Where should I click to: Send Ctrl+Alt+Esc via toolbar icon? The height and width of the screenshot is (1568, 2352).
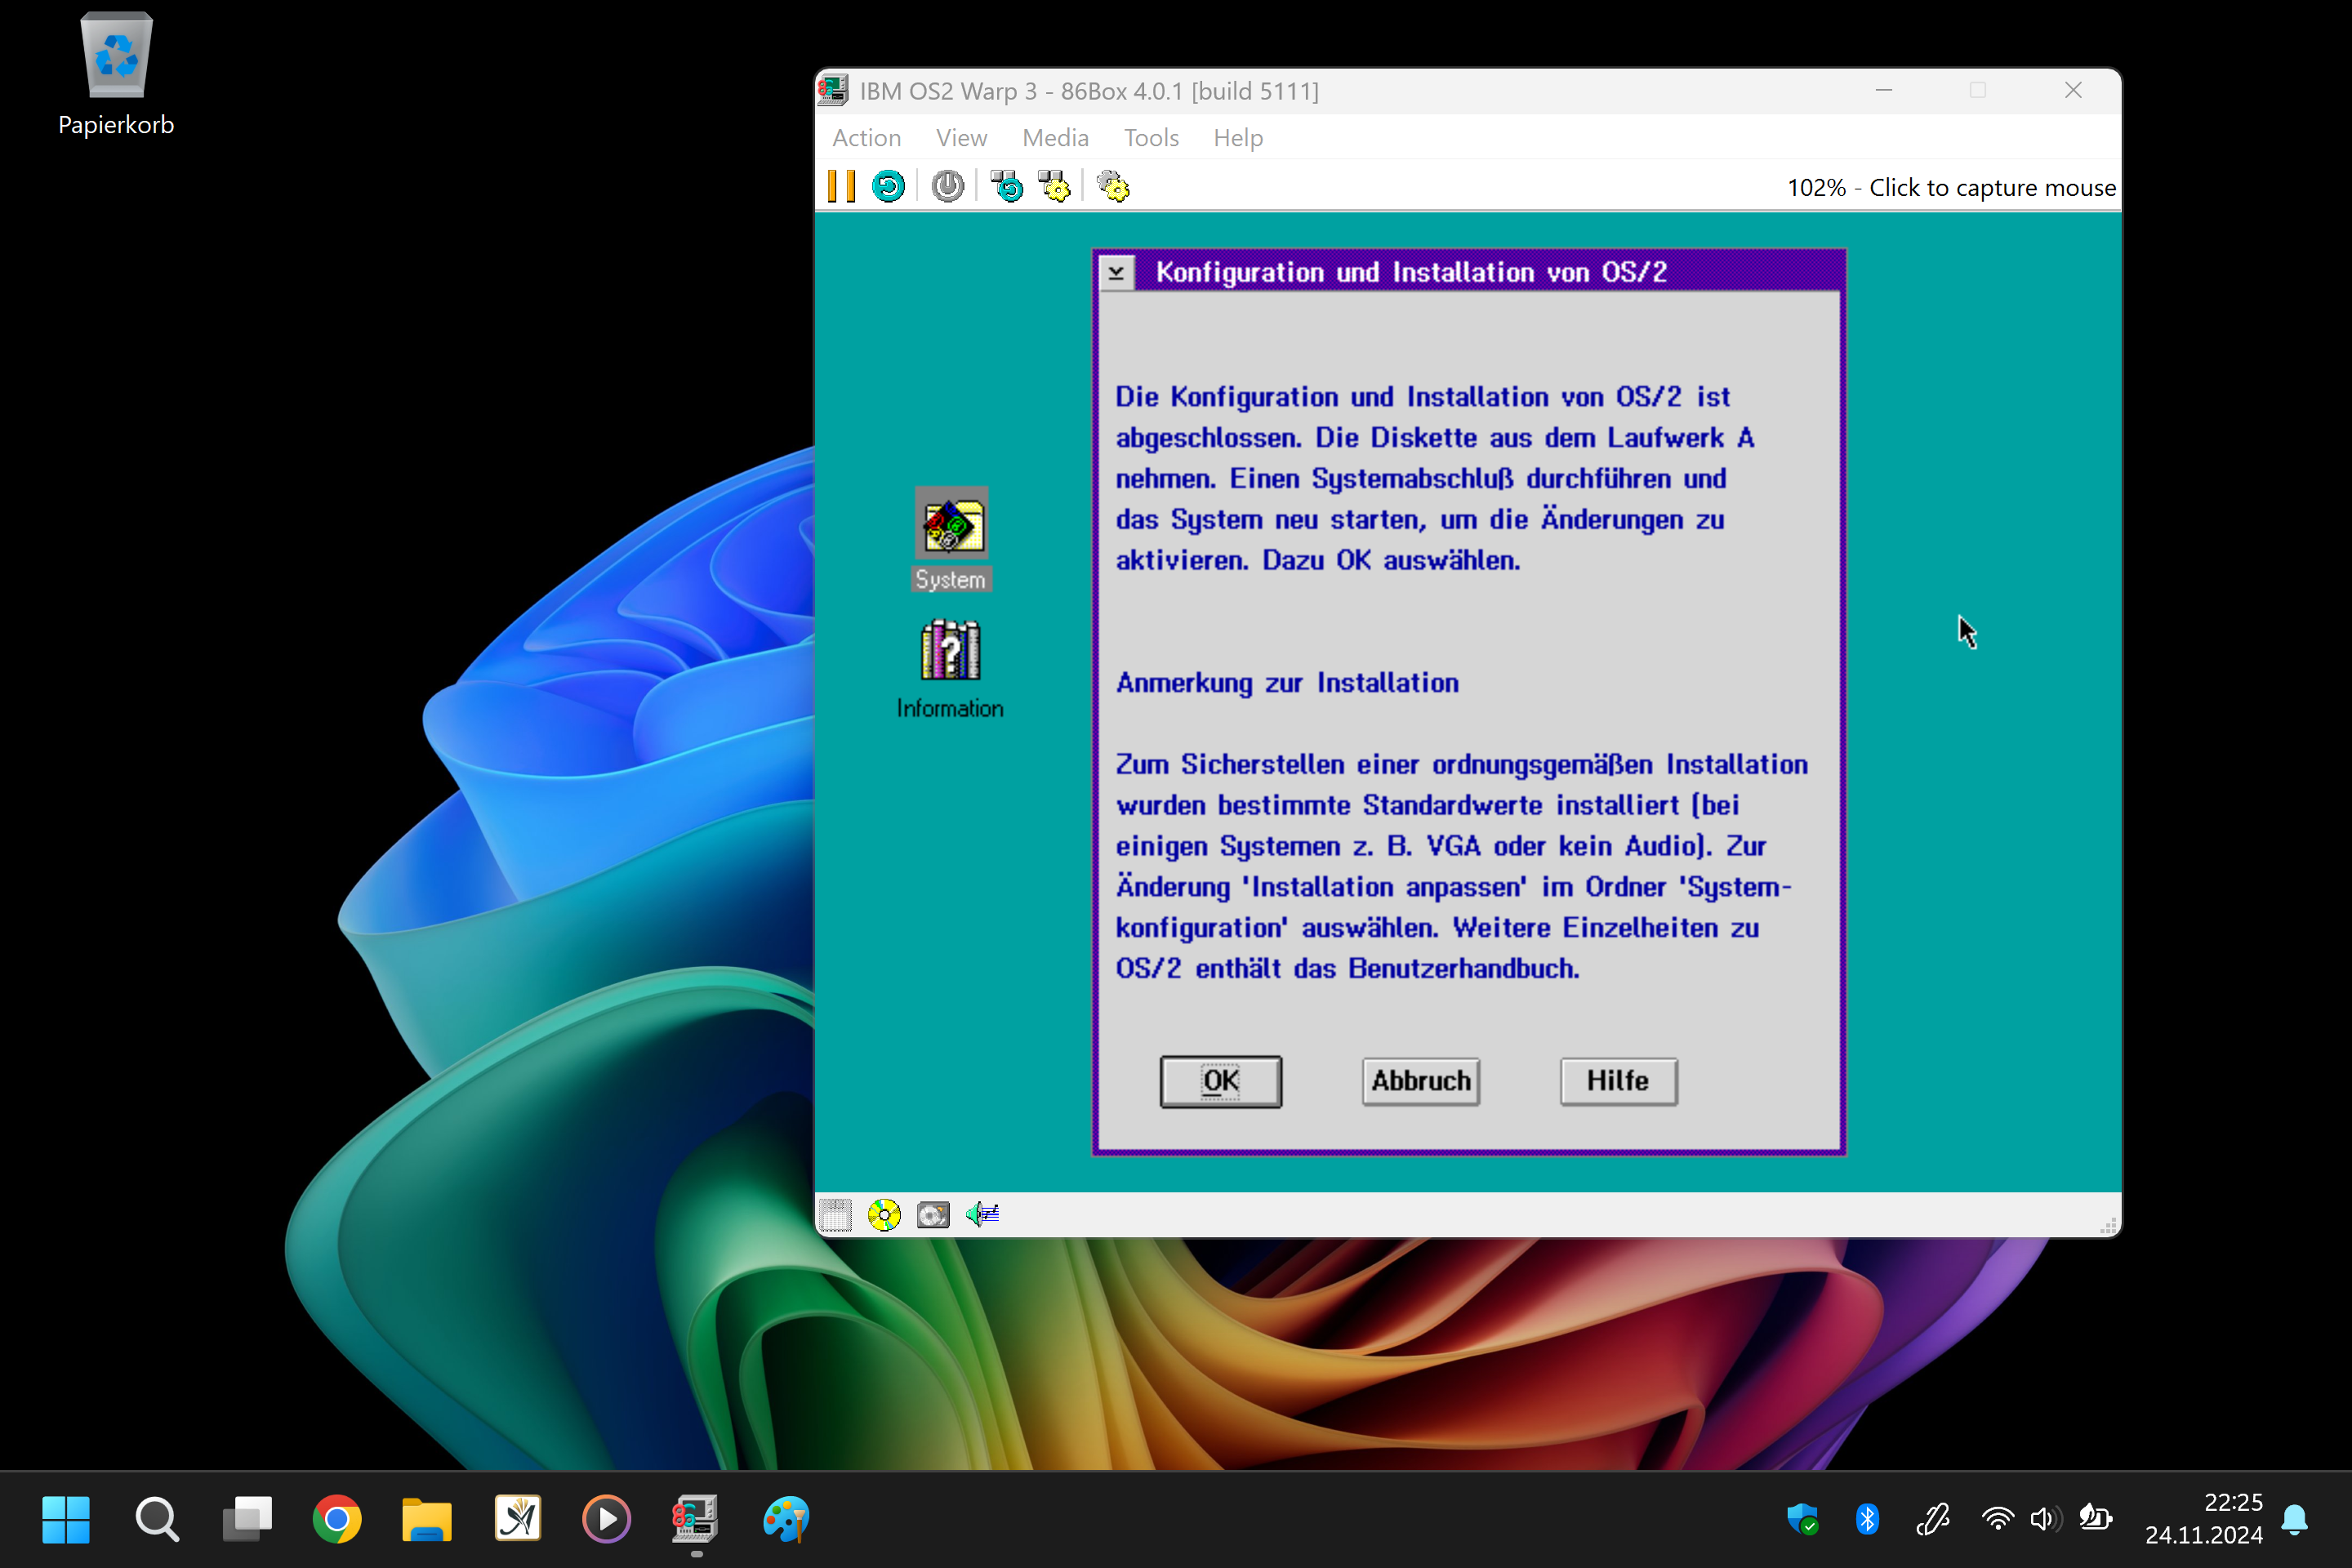[1054, 187]
